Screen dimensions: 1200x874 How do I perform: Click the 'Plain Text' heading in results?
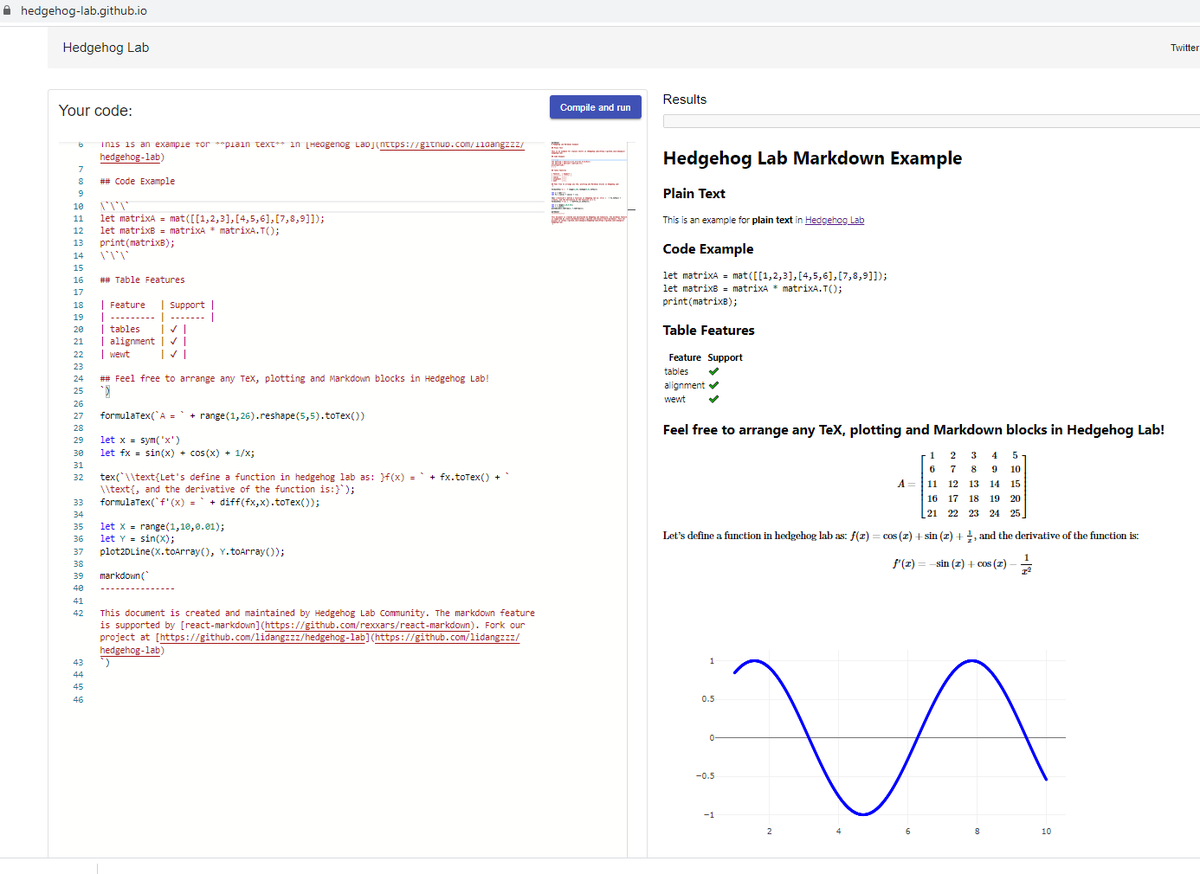click(x=694, y=194)
